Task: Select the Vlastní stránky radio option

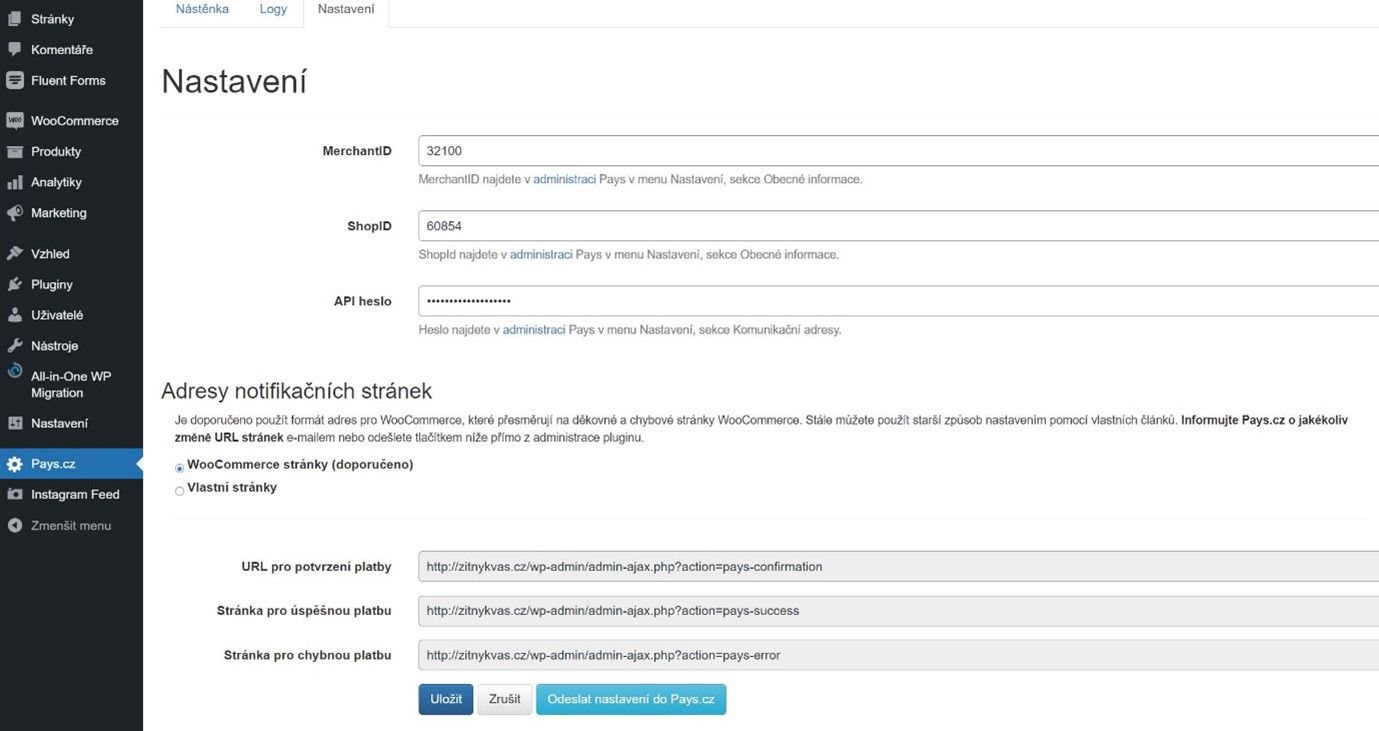Action: pos(180,491)
